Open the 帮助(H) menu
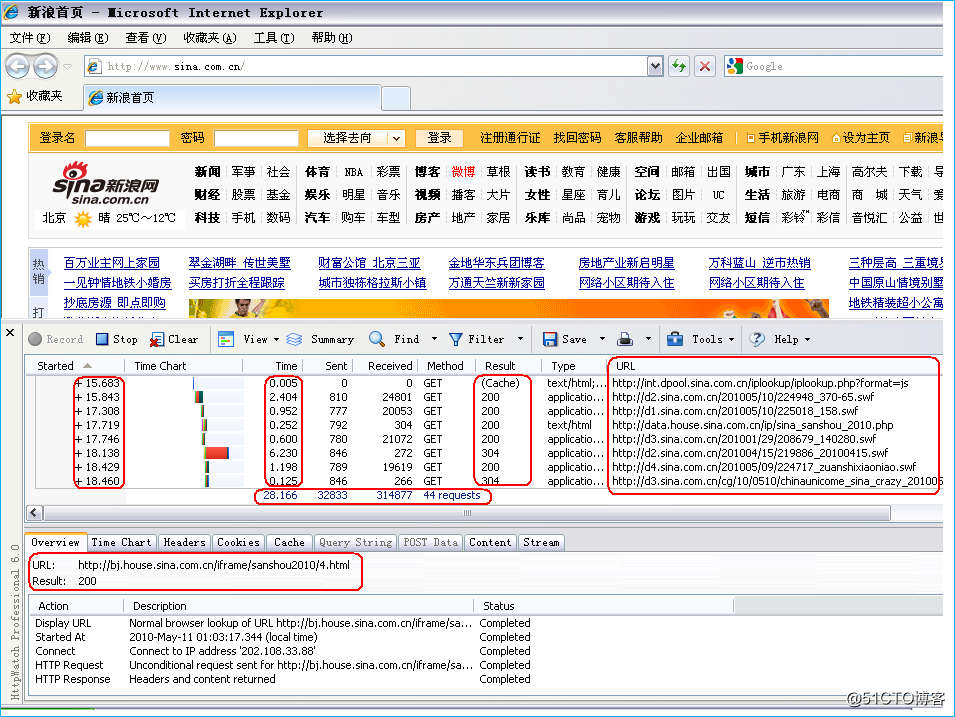This screenshot has width=955, height=717. click(332, 38)
